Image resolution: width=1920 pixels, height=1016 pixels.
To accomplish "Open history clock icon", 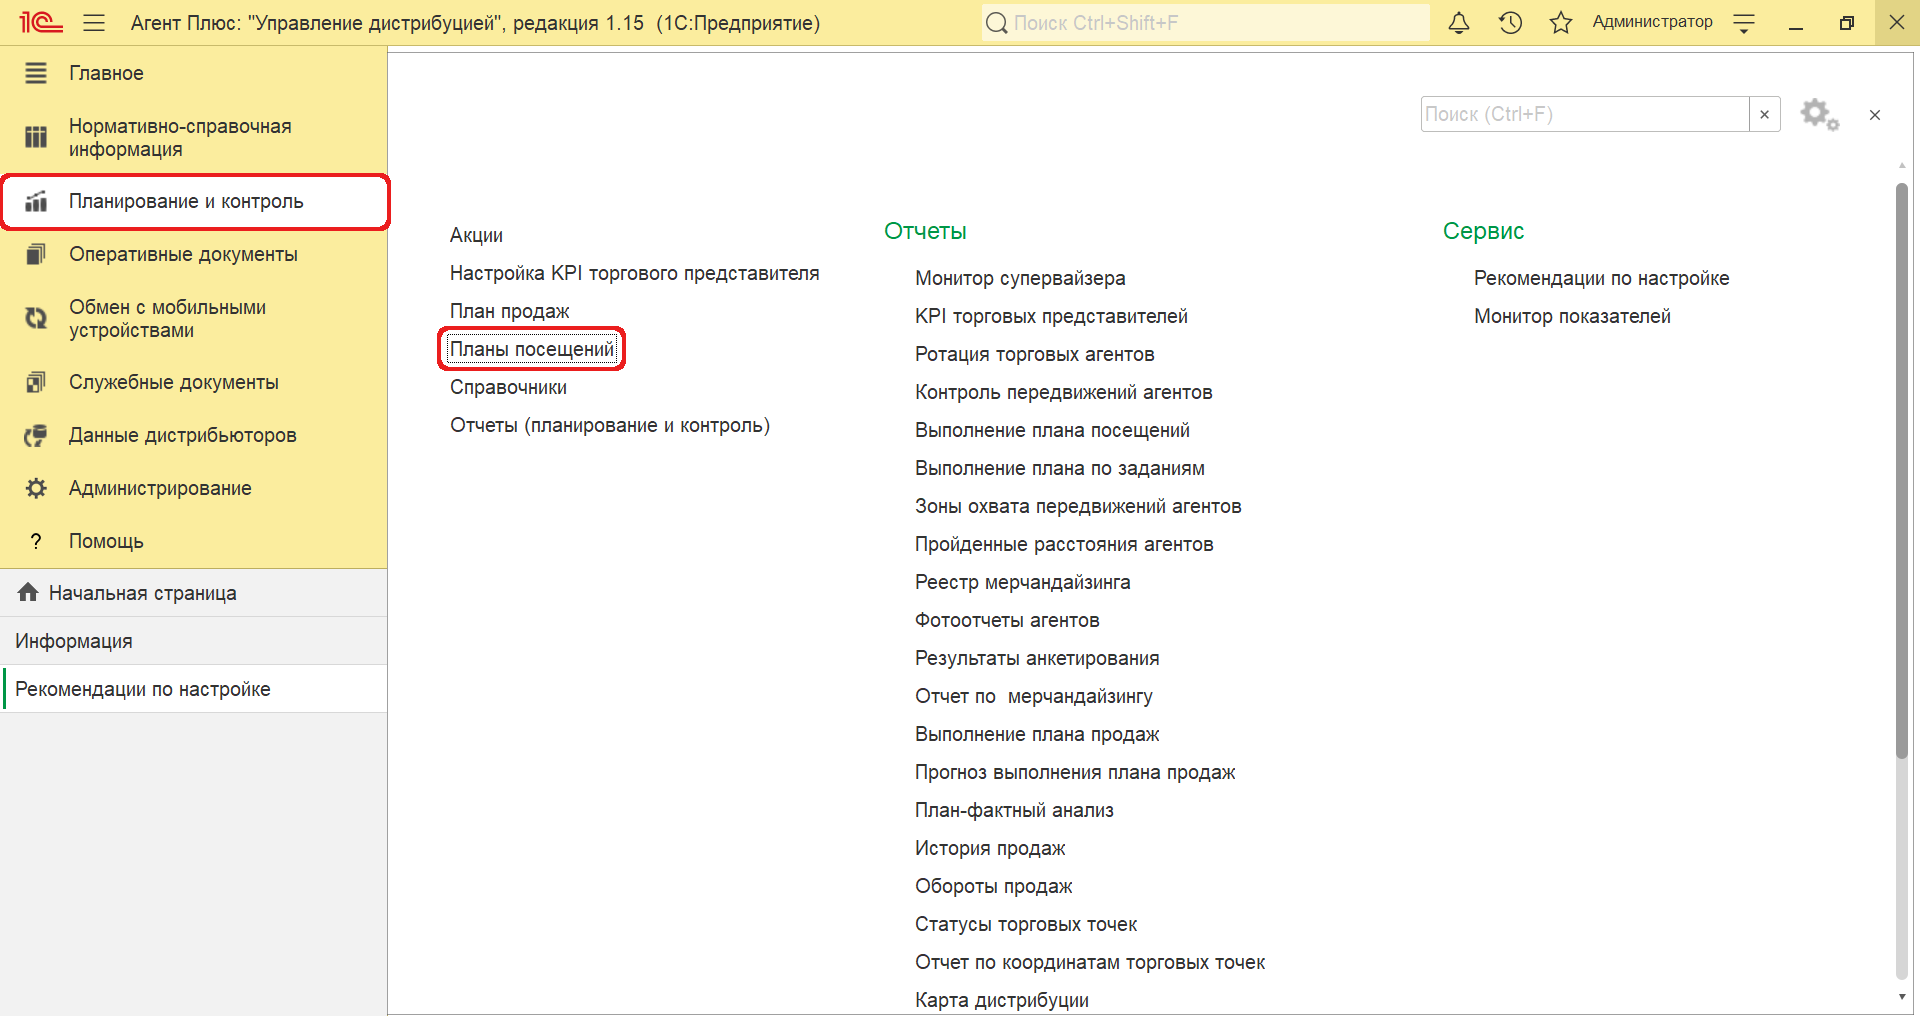I will click(x=1510, y=22).
